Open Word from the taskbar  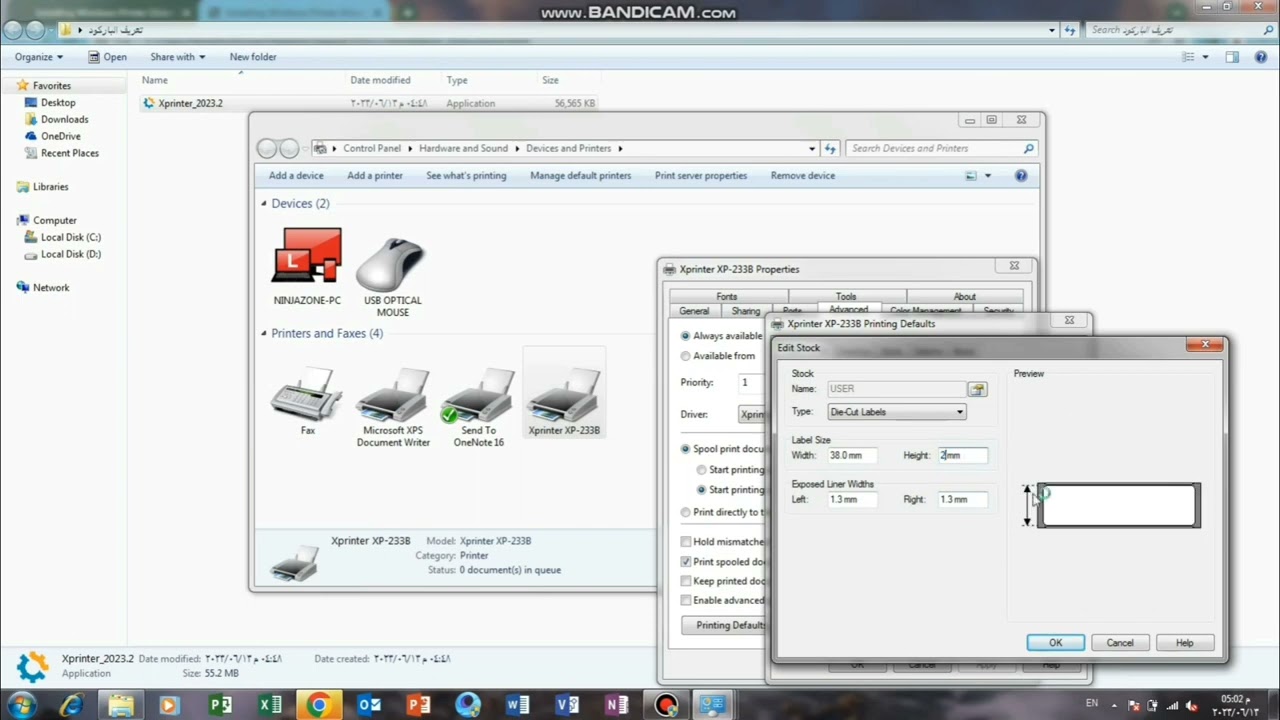[x=517, y=705]
